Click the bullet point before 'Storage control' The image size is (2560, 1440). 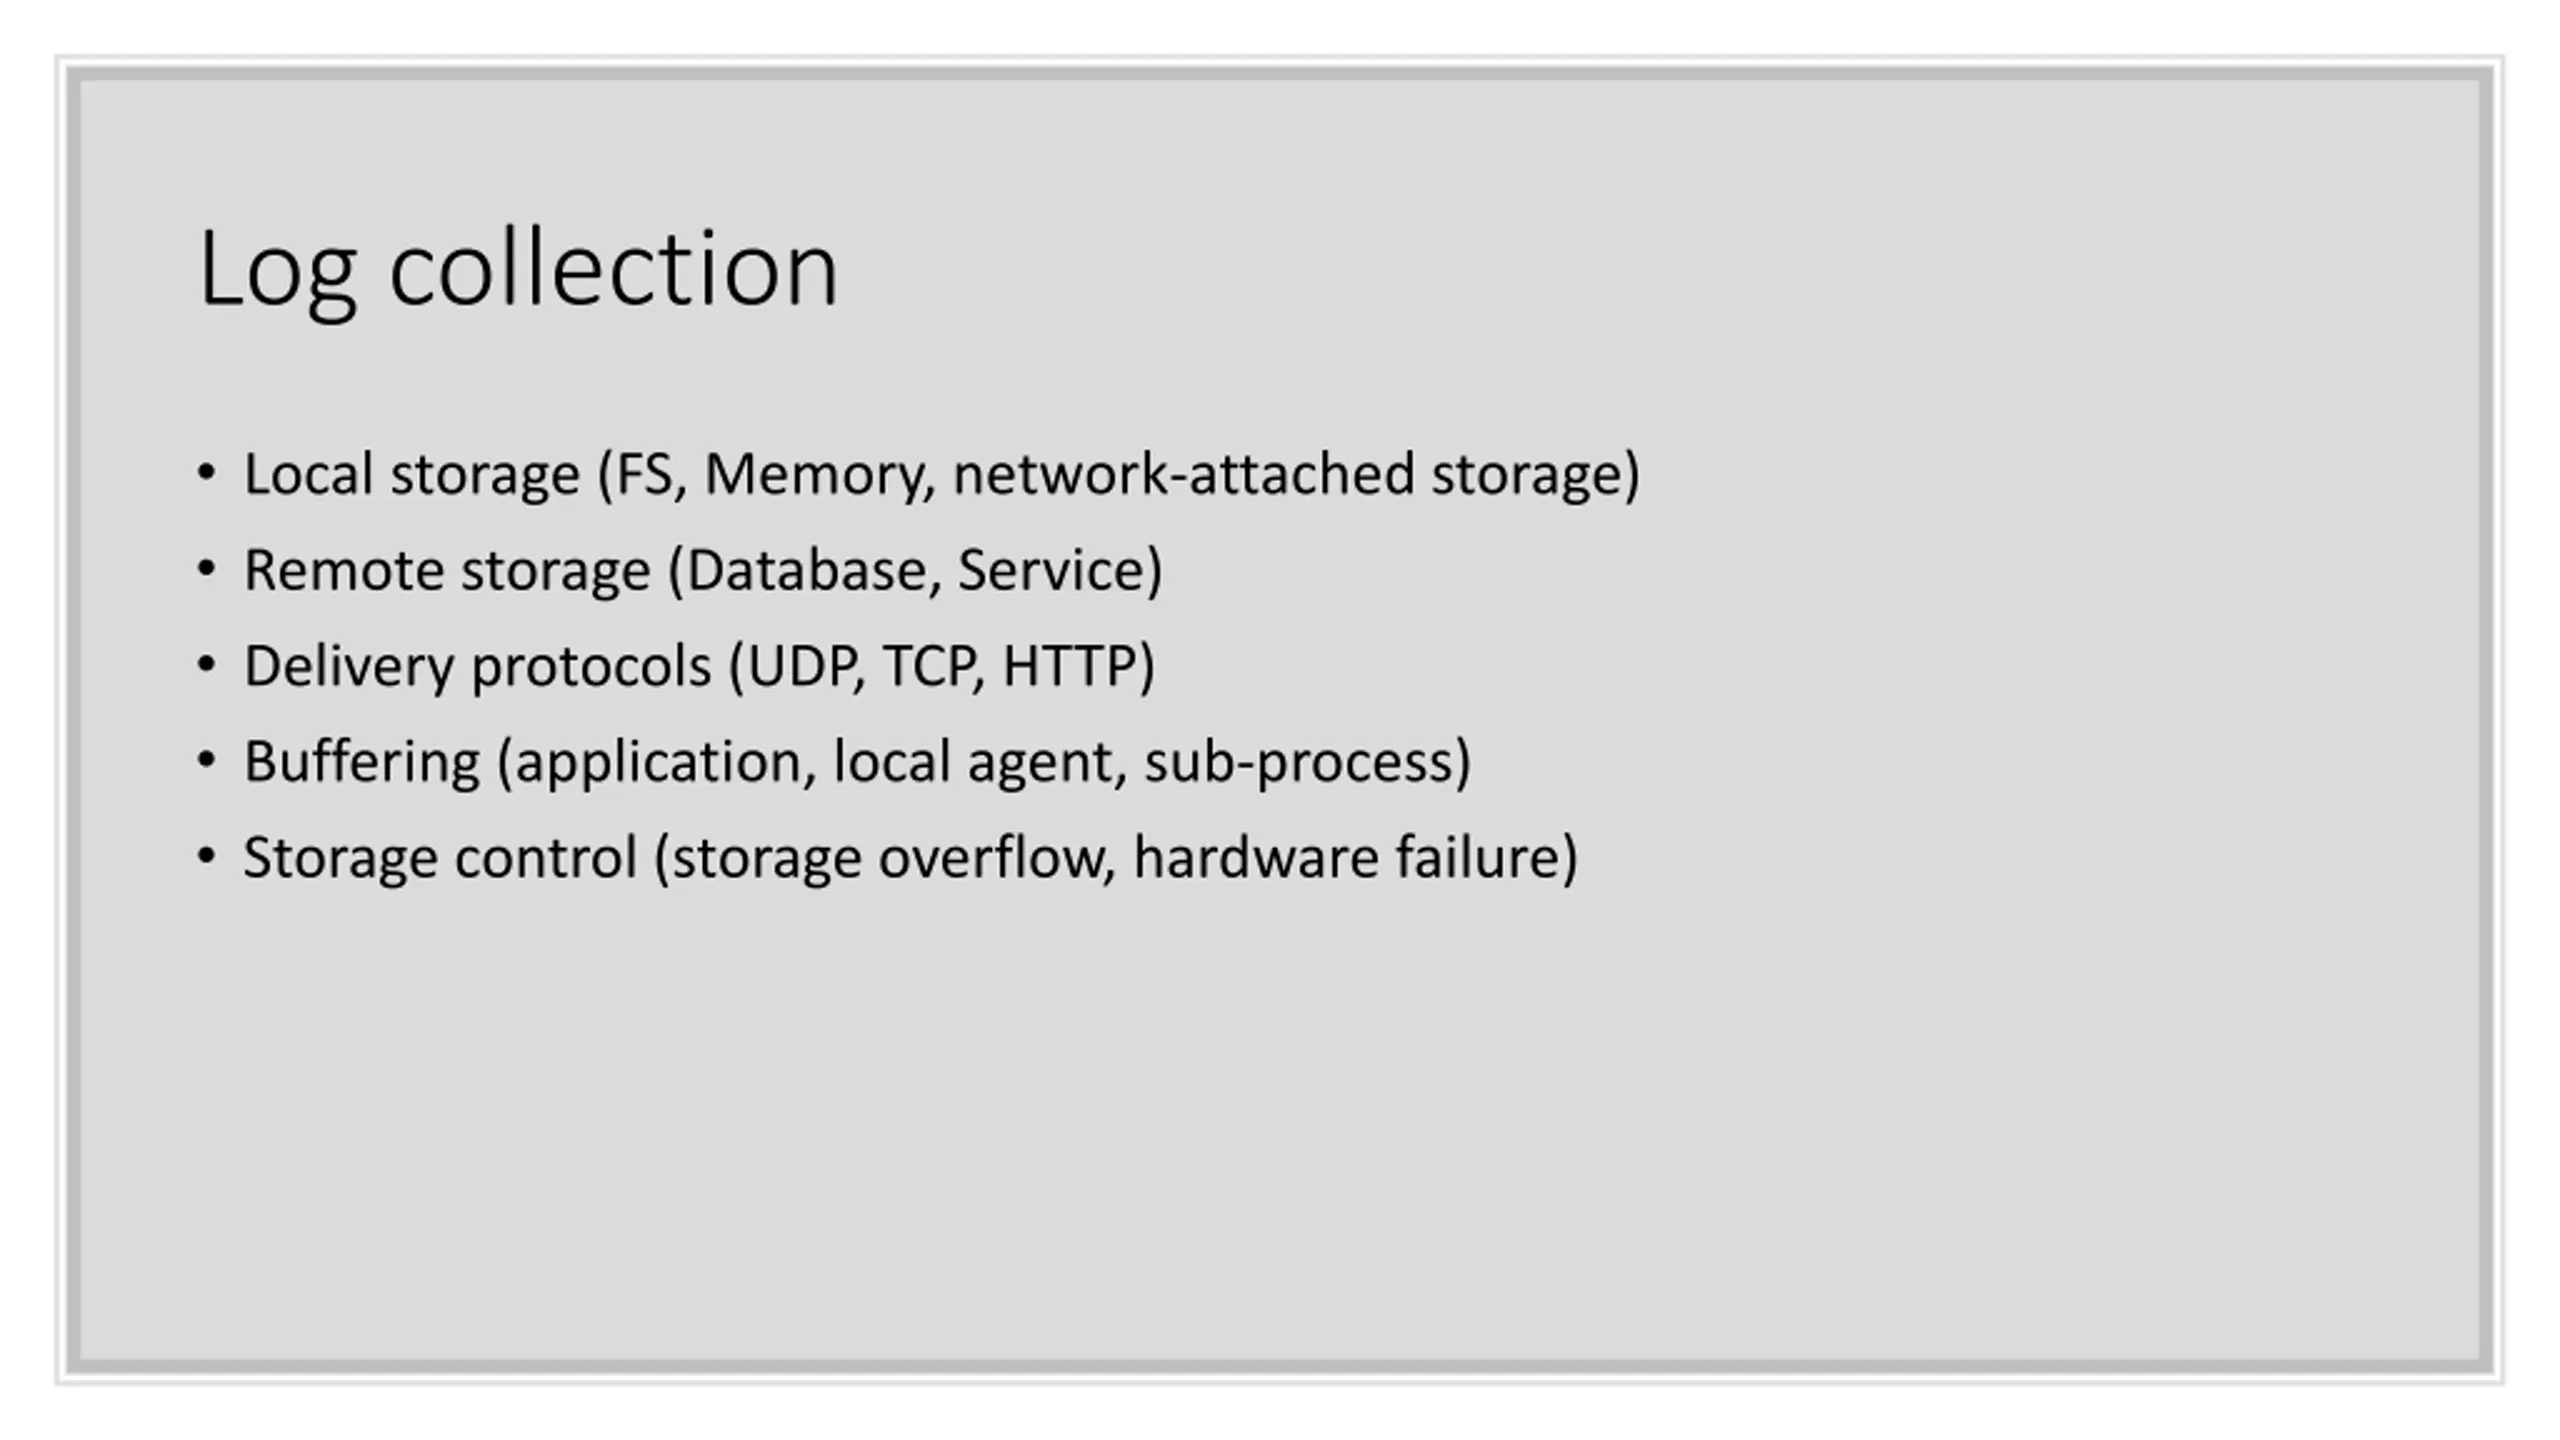click(x=206, y=857)
